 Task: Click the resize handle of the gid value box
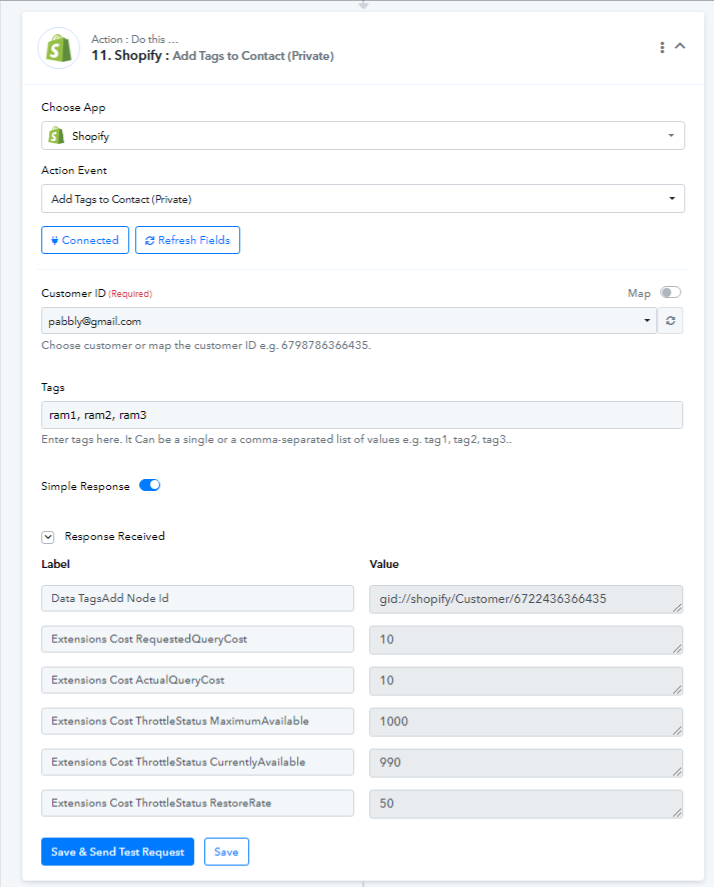(677, 608)
